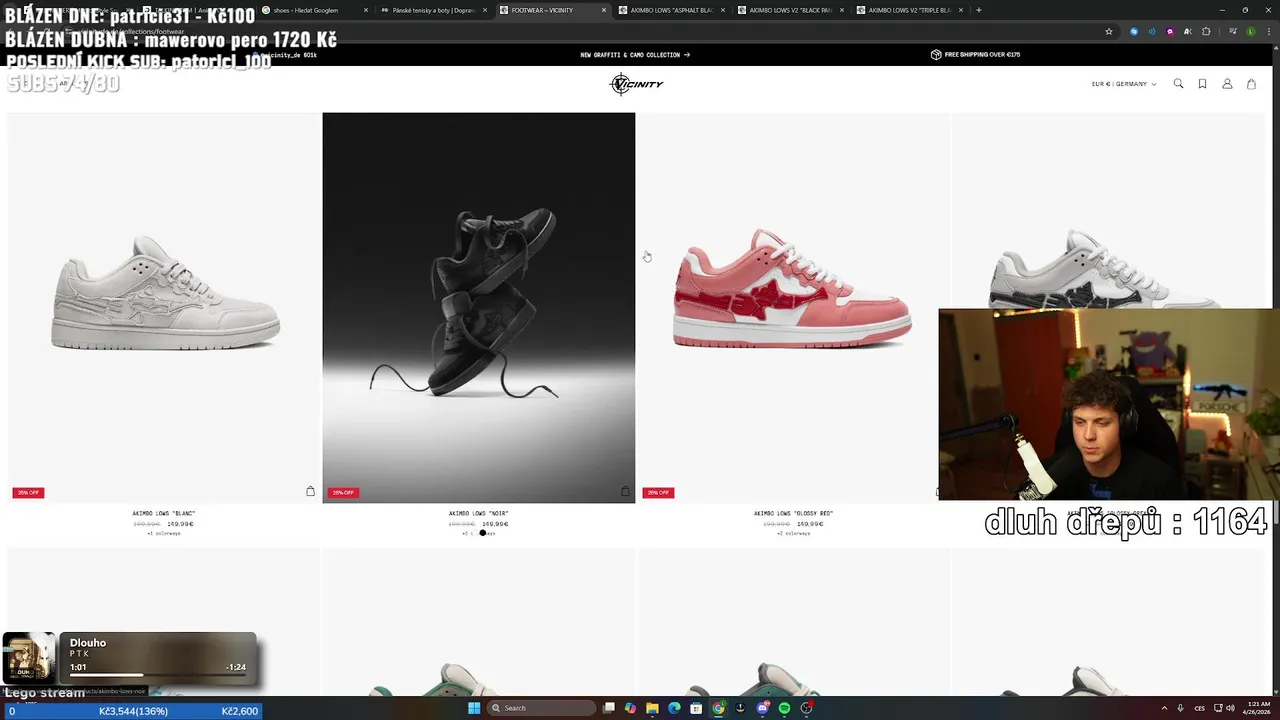Show hidden tray icons chevron
This screenshot has height=720, width=1280.
1164,708
